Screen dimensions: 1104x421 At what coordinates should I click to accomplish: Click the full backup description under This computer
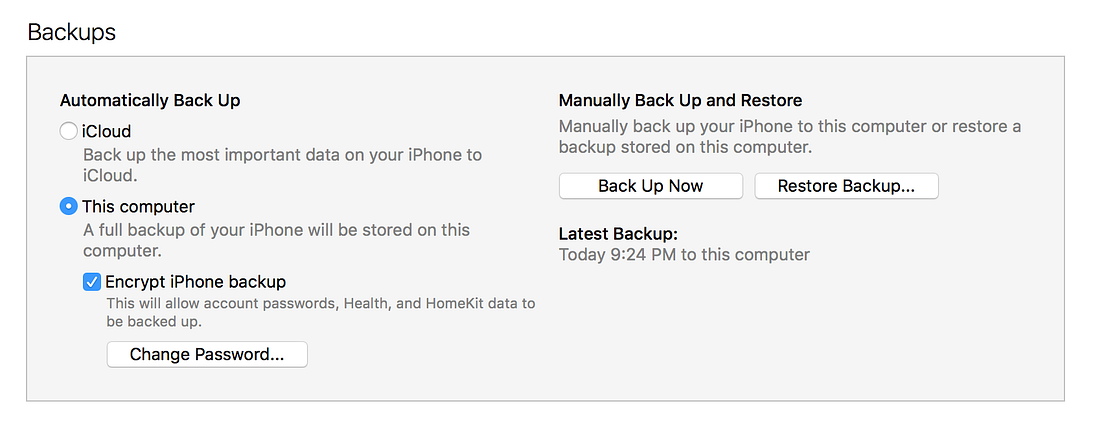(x=276, y=240)
